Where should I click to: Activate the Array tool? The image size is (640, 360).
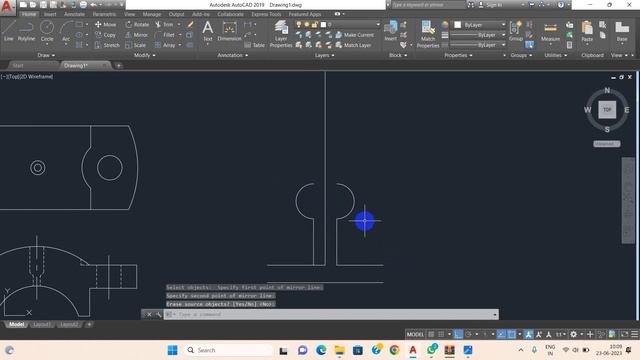[165, 45]
